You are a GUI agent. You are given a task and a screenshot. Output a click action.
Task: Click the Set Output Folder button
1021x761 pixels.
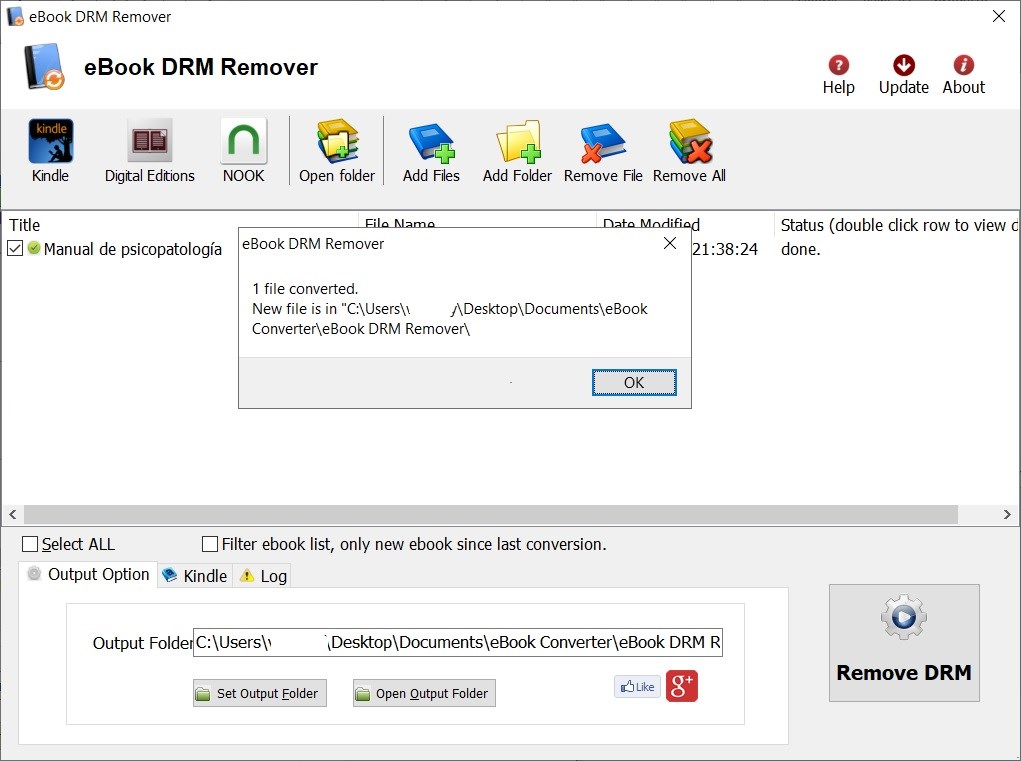(x=260, y=693)
